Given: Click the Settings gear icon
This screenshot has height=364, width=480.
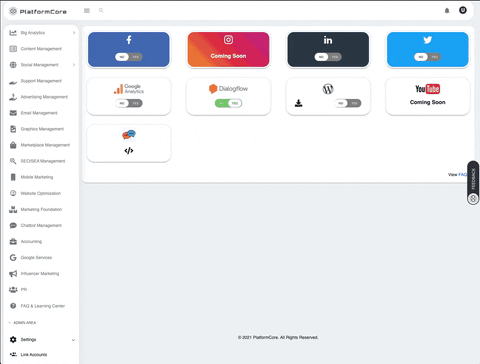Looking at the screenshot, I should (13, 339).
